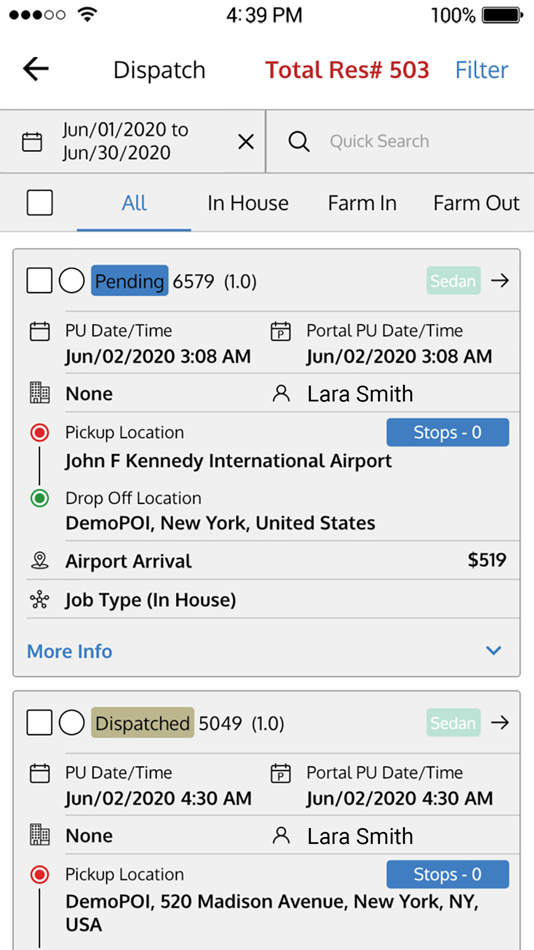Tap the Portal PU Date/Time icon on reservation 6579

pyautogui.click(x=281, y=332)
